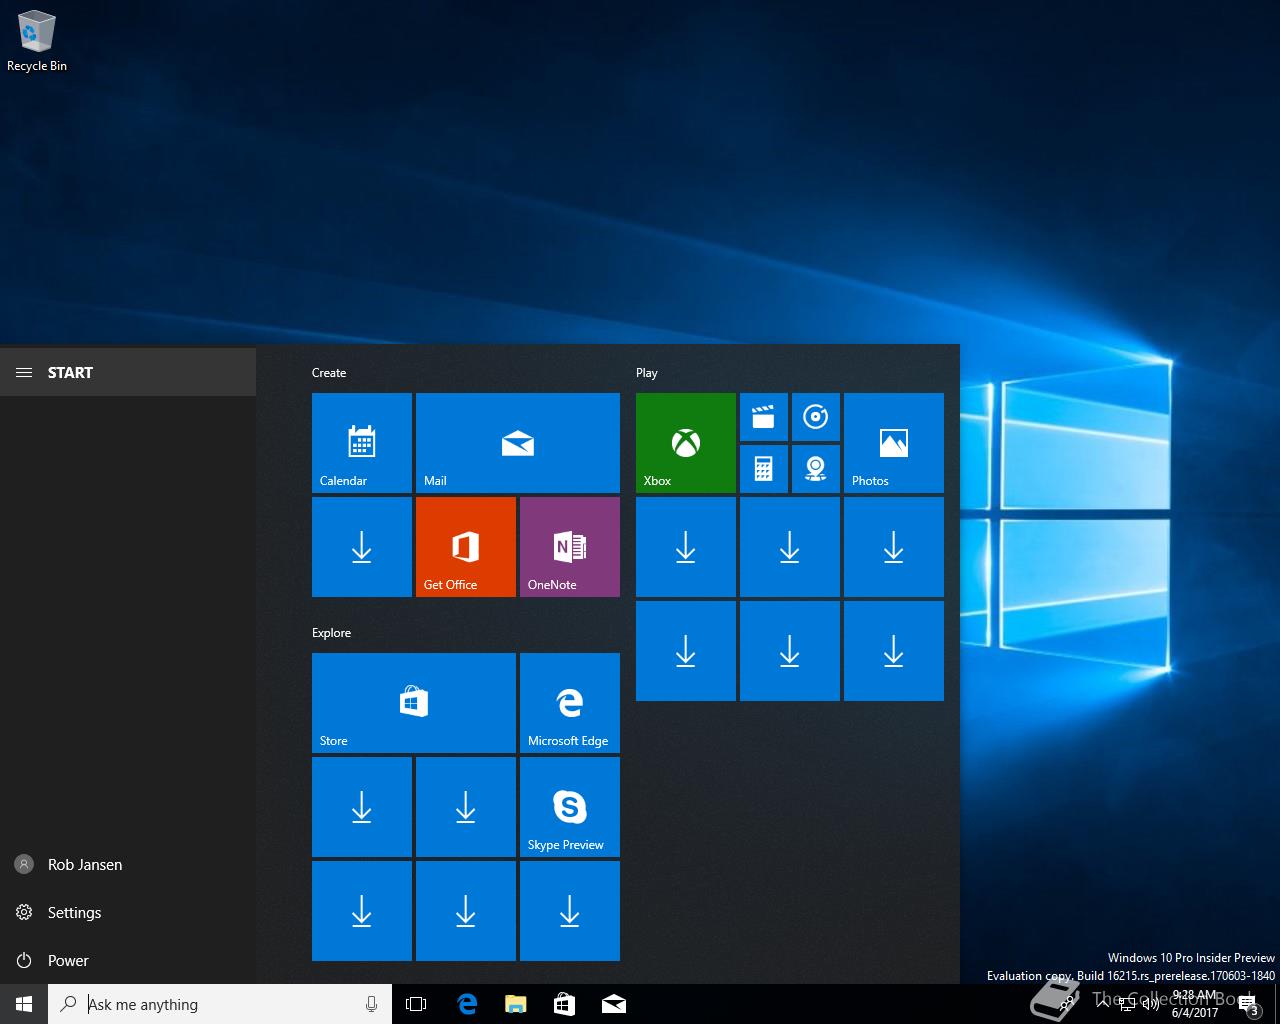This screenshot has height=1024, width=1280.
Task: Open the Mail app from the taskbar
Action: click(613, 1004)
